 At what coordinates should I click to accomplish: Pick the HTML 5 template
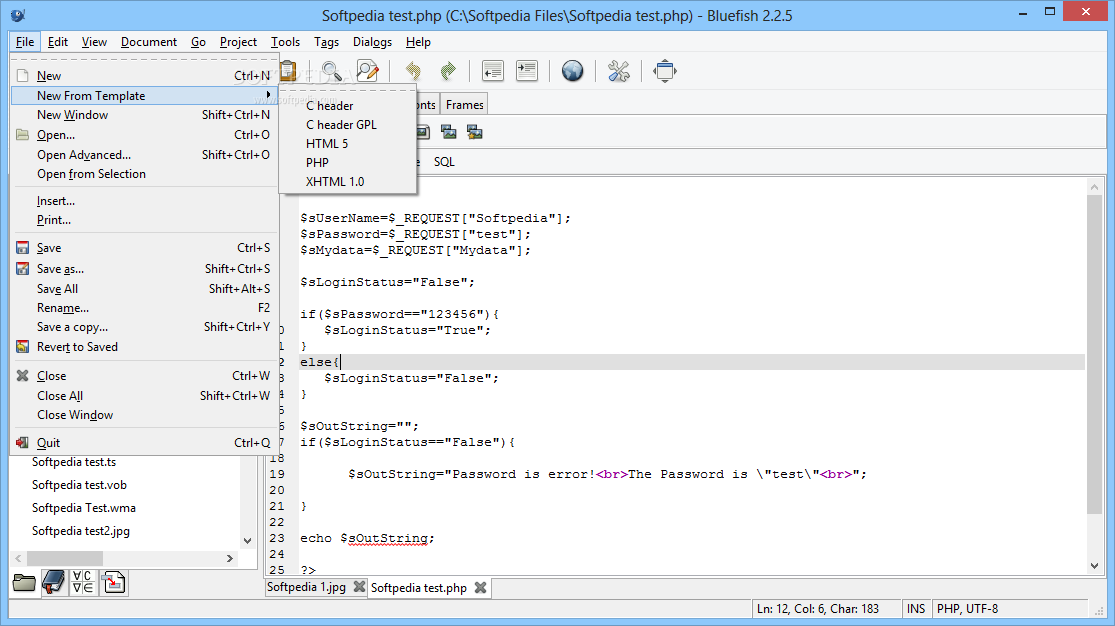tap(348, 144)
